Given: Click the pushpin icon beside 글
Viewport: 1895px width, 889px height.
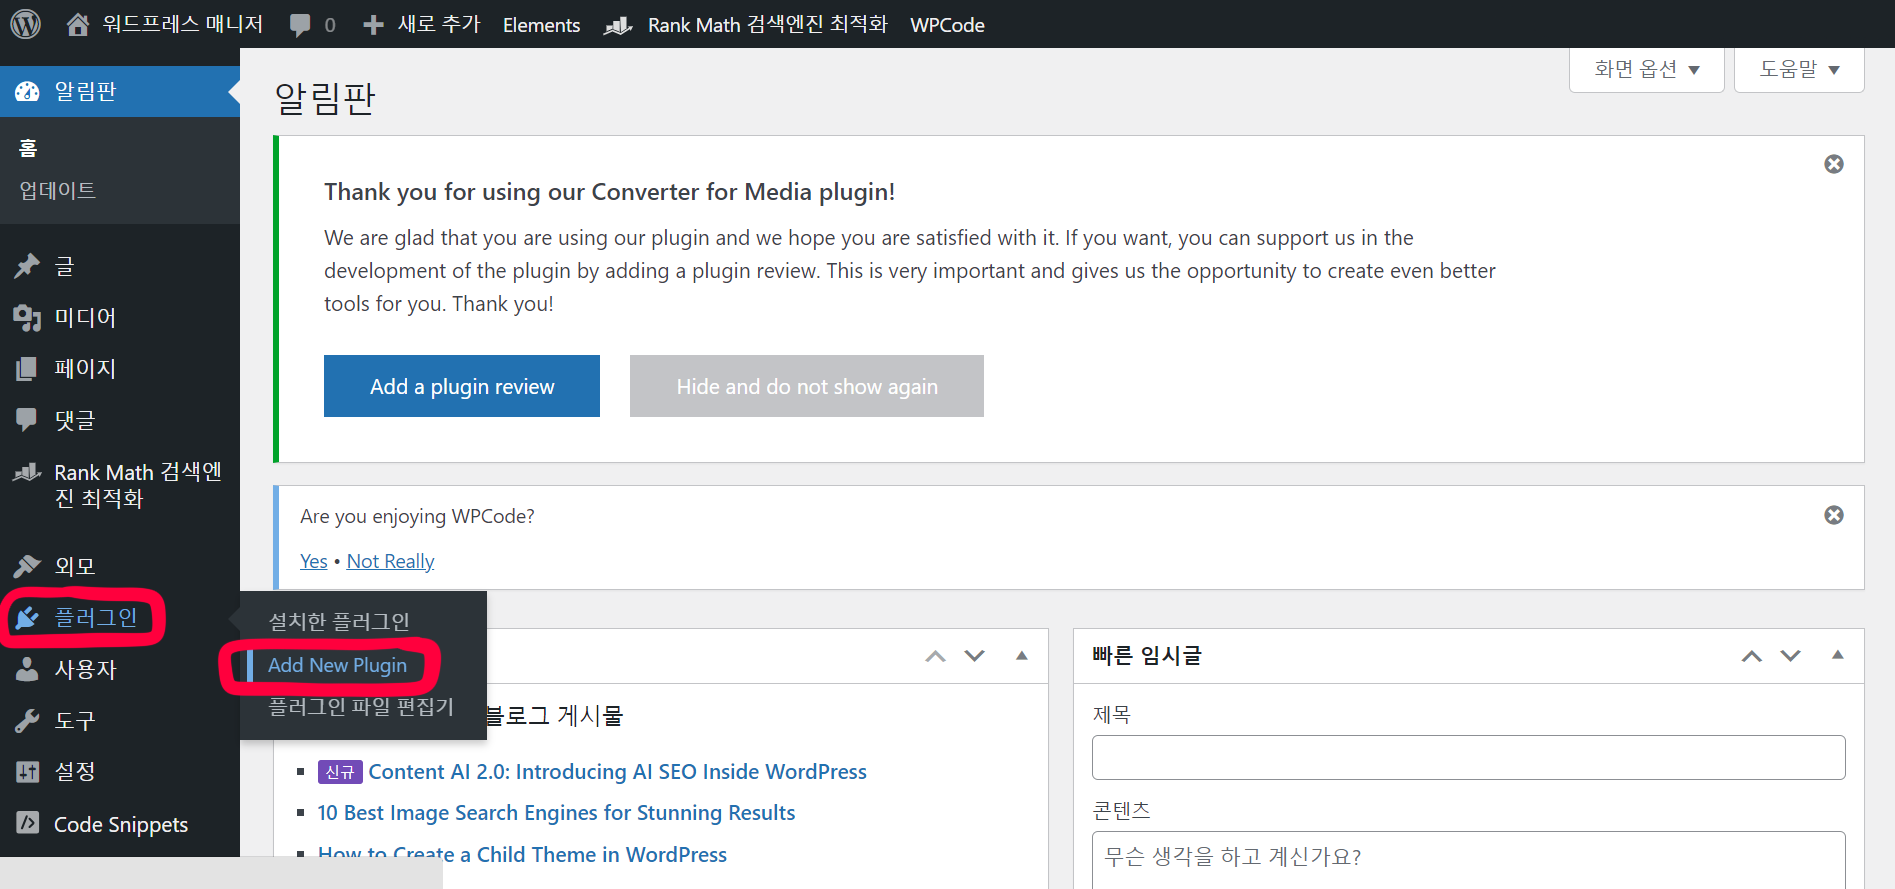Looking at the screenshot, I should (27, 266).
